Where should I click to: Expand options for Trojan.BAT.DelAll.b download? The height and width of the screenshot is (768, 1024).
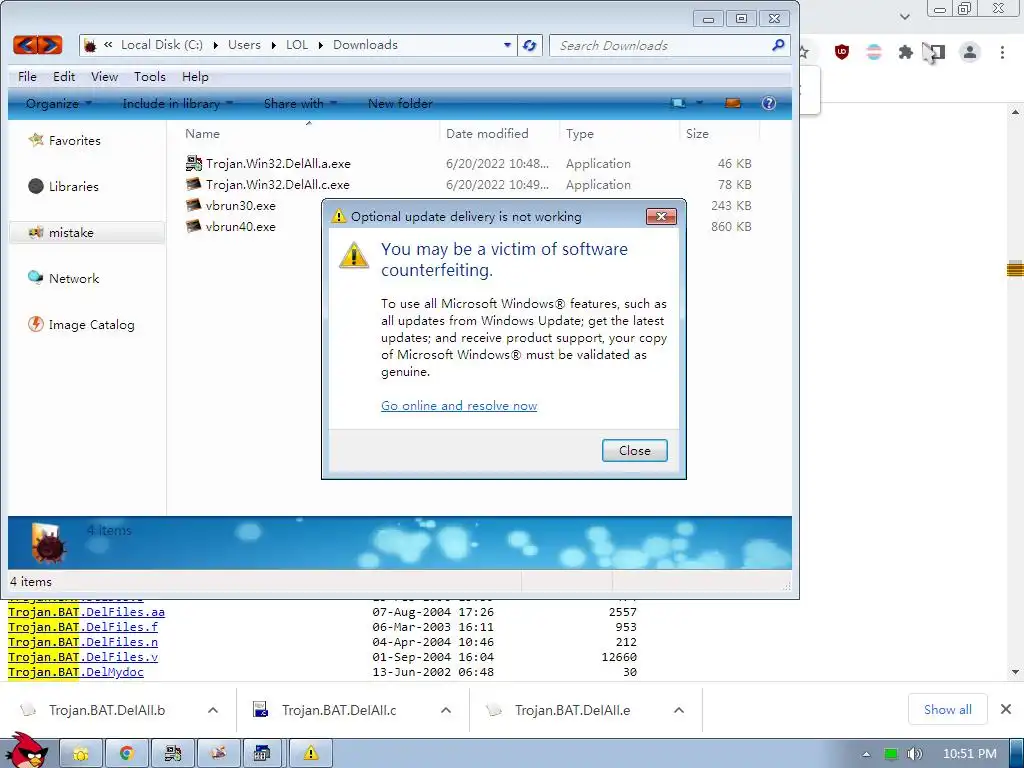213,710
